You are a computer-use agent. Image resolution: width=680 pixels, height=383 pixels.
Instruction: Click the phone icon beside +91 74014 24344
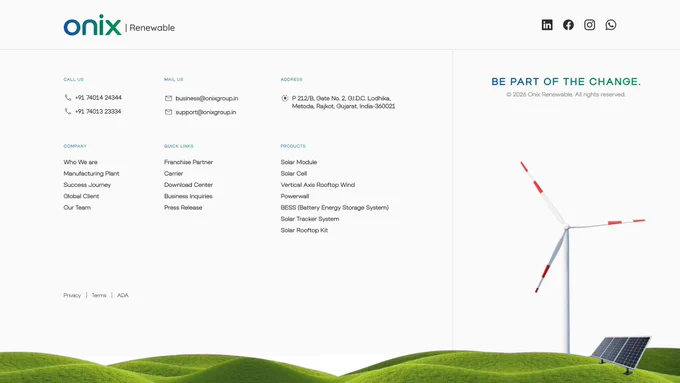coord(68,98)
